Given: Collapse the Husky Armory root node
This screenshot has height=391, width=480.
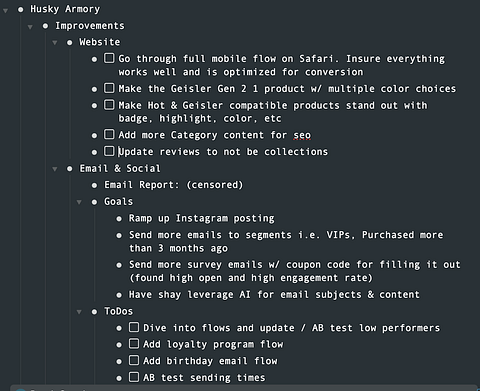Looking at the screenshot, I should coord(6,11).
